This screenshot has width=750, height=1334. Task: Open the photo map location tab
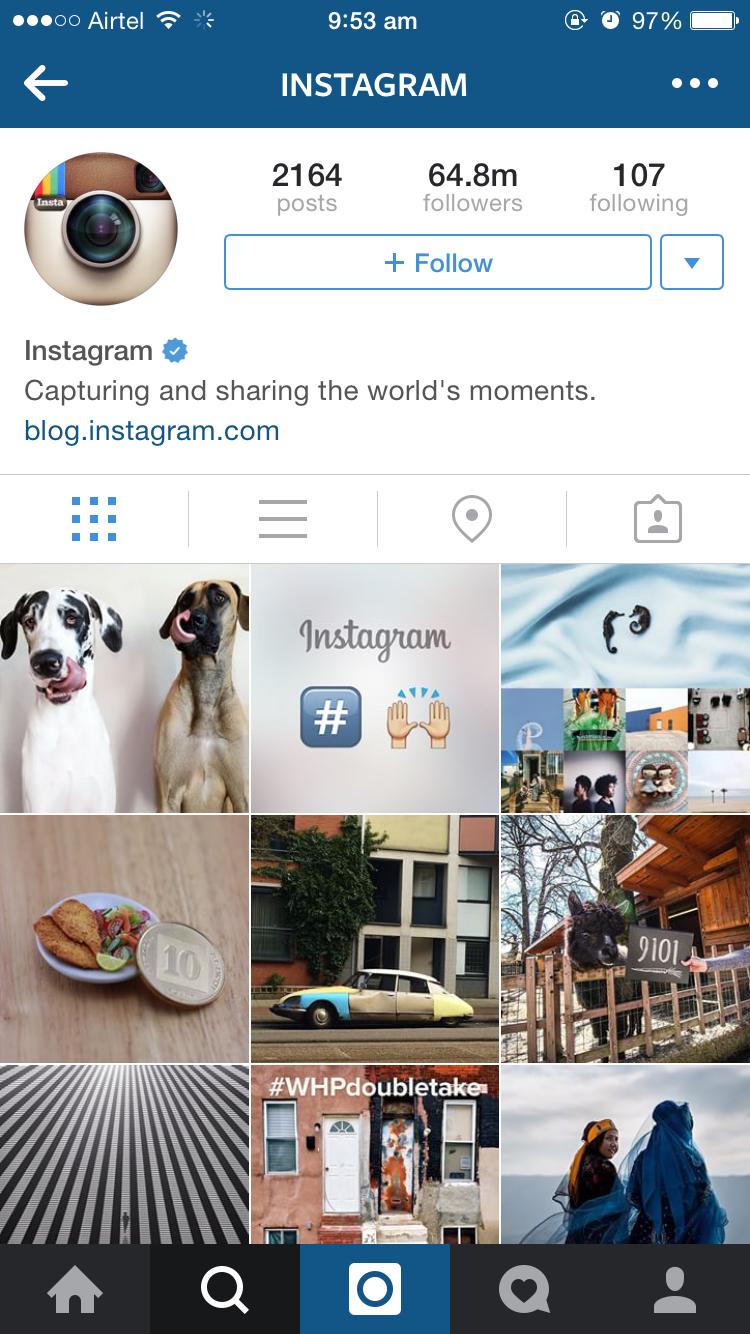tap(472, 519)
